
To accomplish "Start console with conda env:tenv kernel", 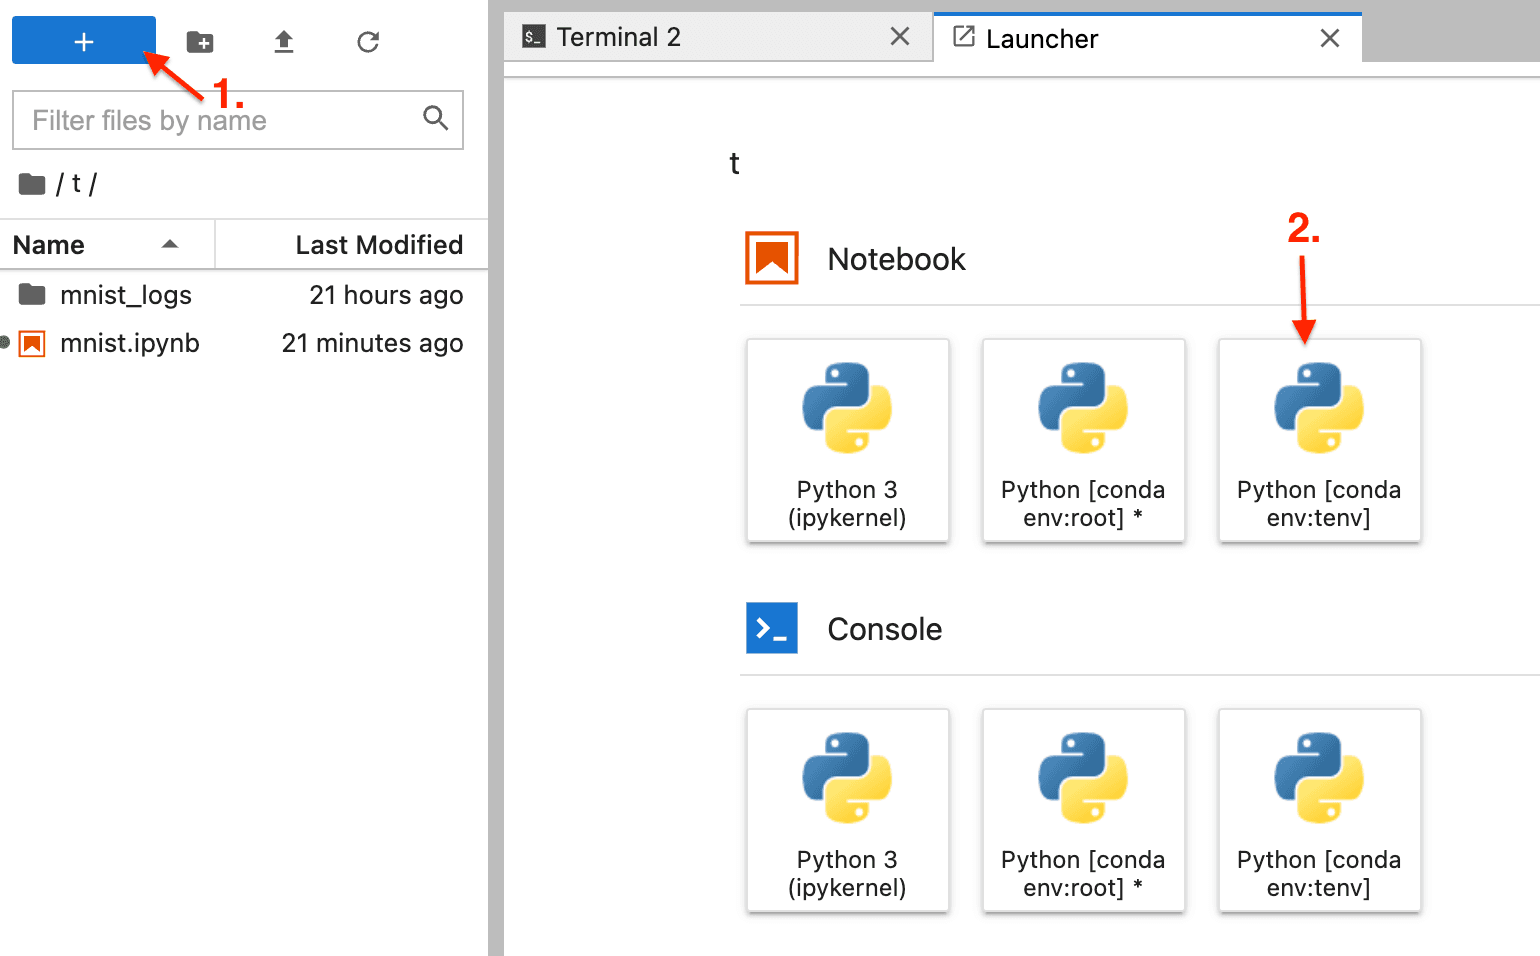I will pyautogui.click(x=1318, y=810).
